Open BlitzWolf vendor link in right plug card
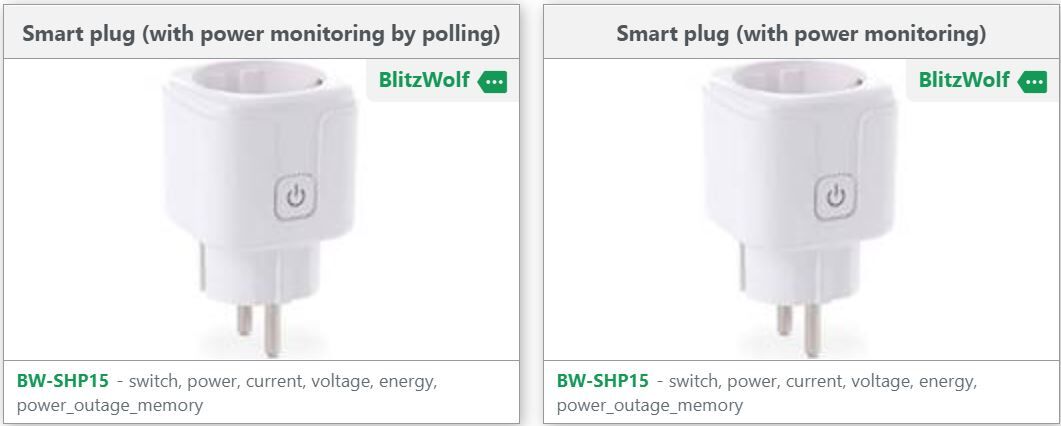The height and width of the screenshot is (426, 1061). click(x=964, y=80)
